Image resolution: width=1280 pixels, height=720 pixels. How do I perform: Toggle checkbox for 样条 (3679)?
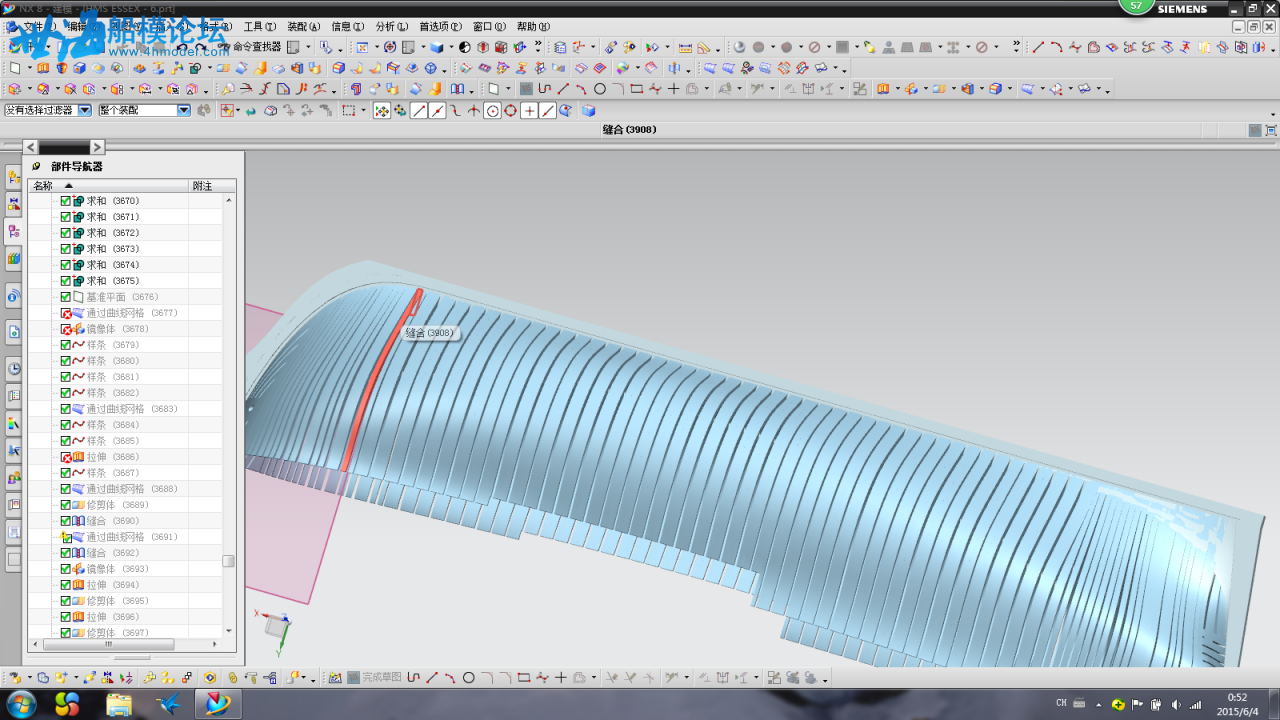66,345
